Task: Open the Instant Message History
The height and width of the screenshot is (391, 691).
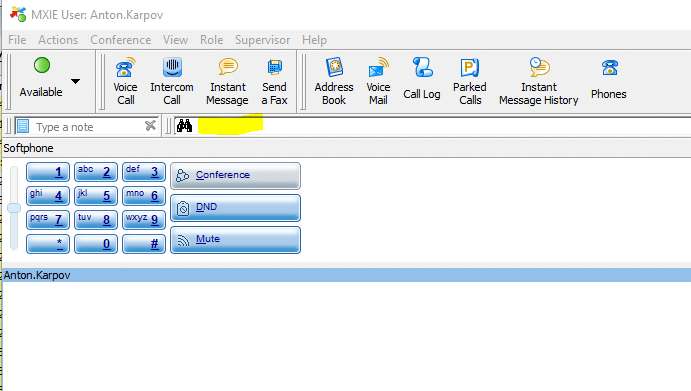Action: point(539,82)
